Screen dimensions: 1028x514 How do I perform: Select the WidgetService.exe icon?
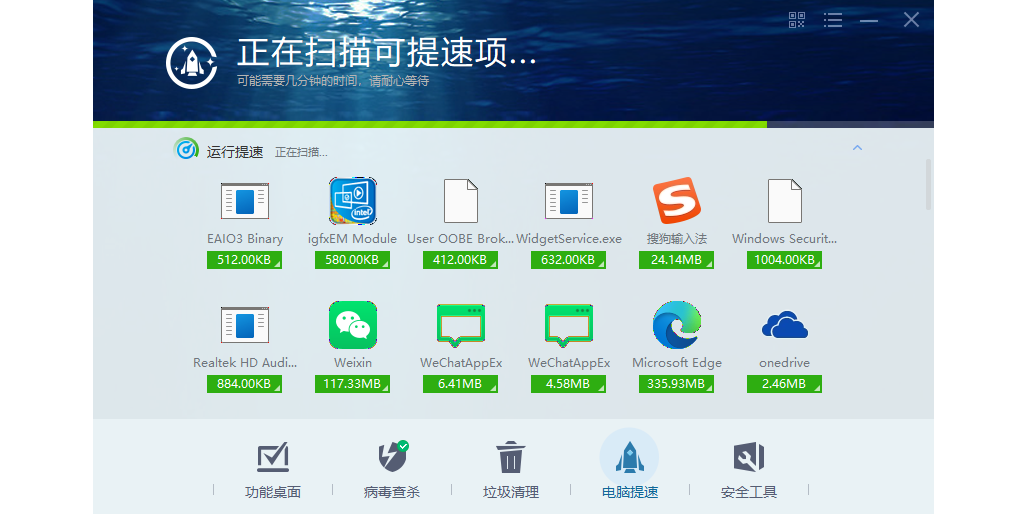click(x=568, y=201)
